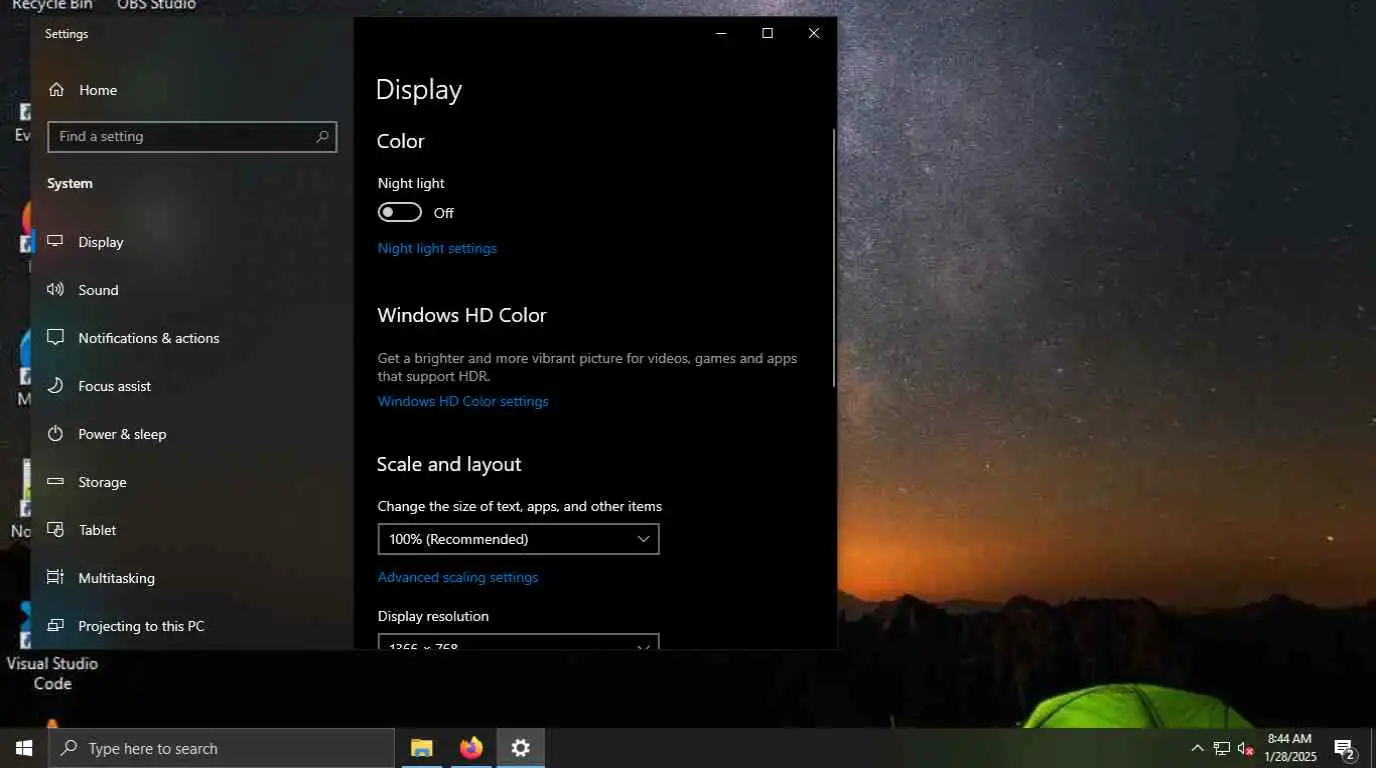Screen dimensions: 1376x768
Task: Open Night light settings link
Action: (x=437, y=248)
